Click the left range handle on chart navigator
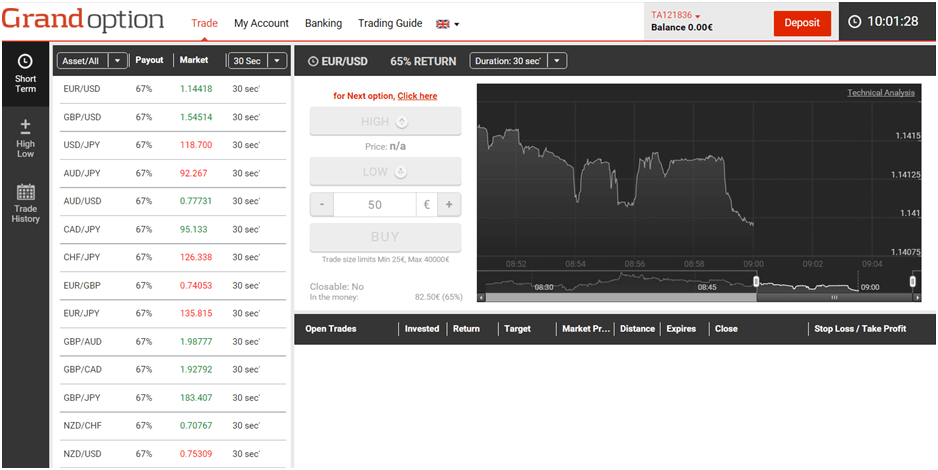The width and height of the screenshot is (938, 470). [756, 281]
